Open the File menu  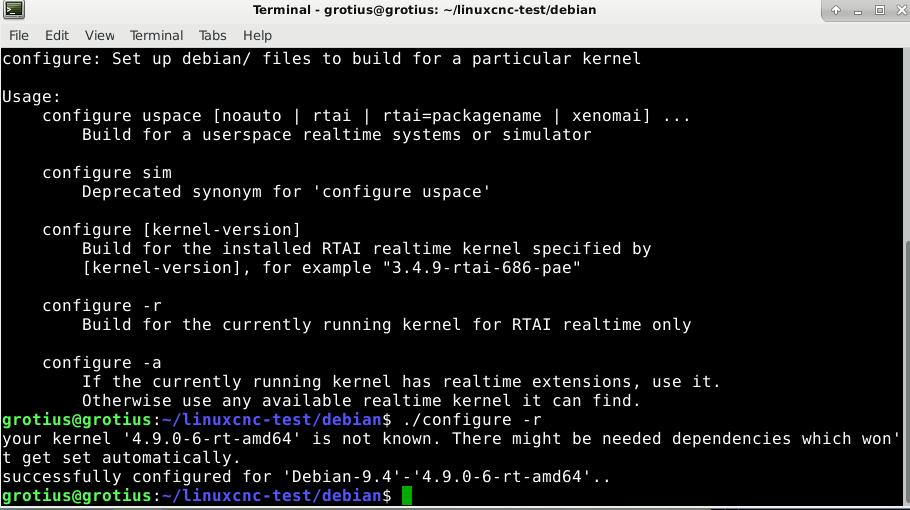[19, 35]
